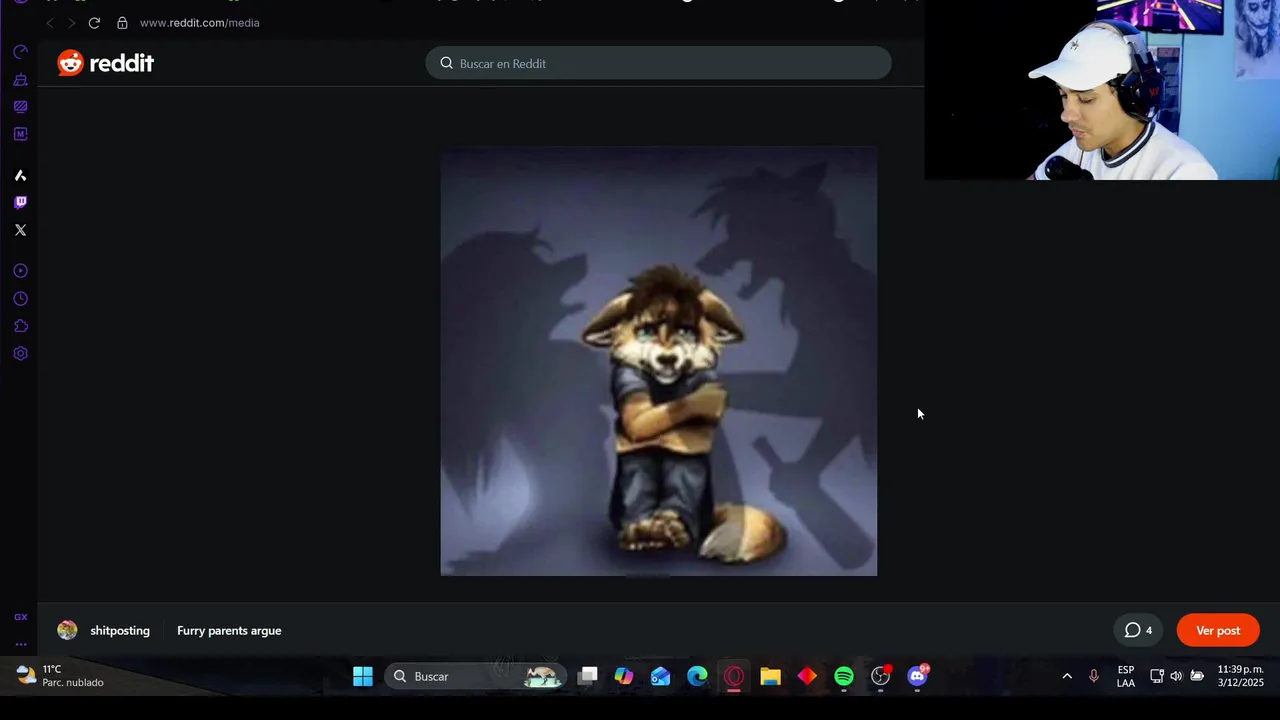Change the ESP LAA keyboard language
Screen dimensions: 1280x720
point(1126,677)
